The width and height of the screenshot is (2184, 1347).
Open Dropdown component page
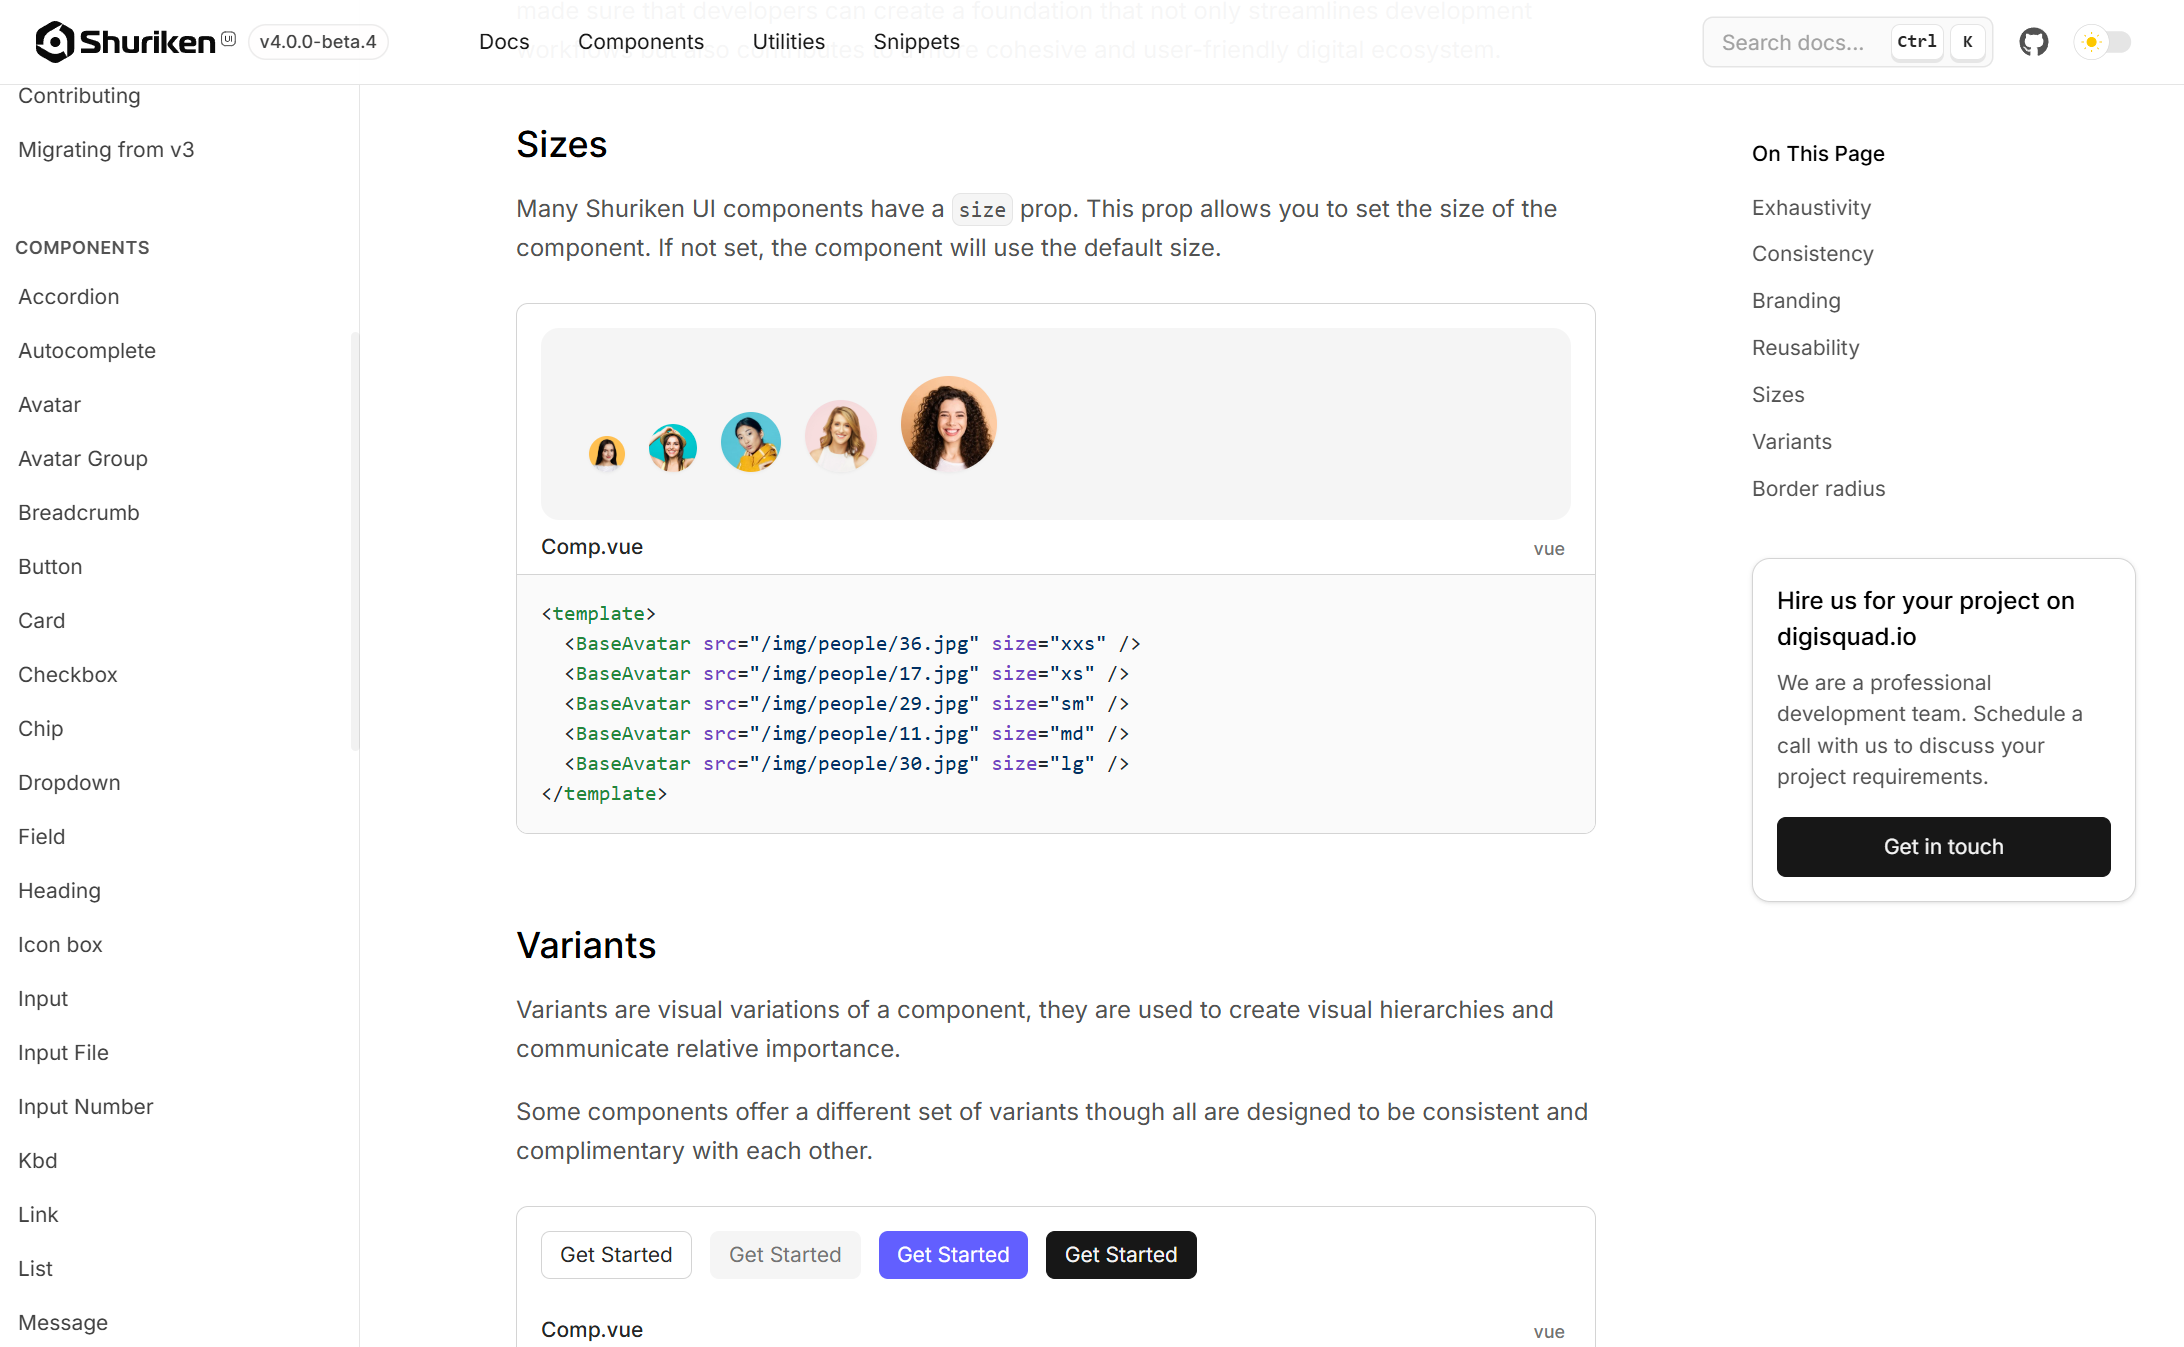click(x=69, y=783)
